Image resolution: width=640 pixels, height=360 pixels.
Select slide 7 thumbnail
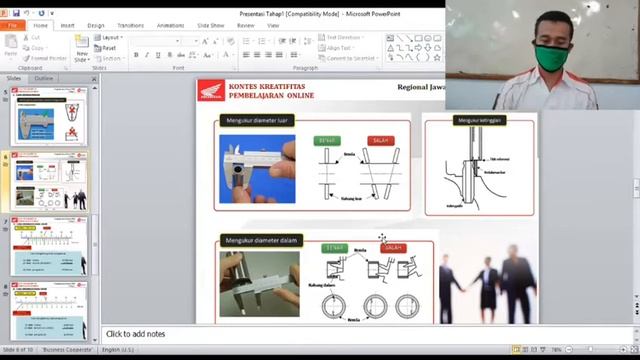point(49,246)
